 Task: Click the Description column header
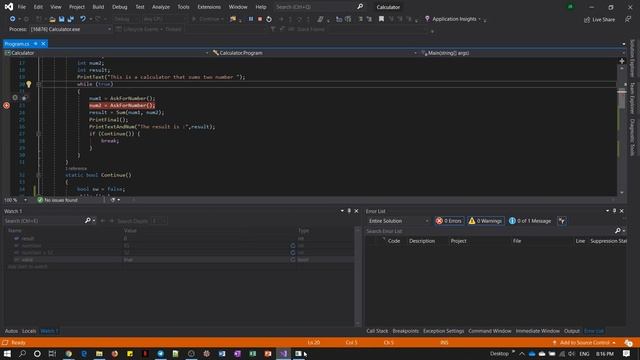pos(422,241)
